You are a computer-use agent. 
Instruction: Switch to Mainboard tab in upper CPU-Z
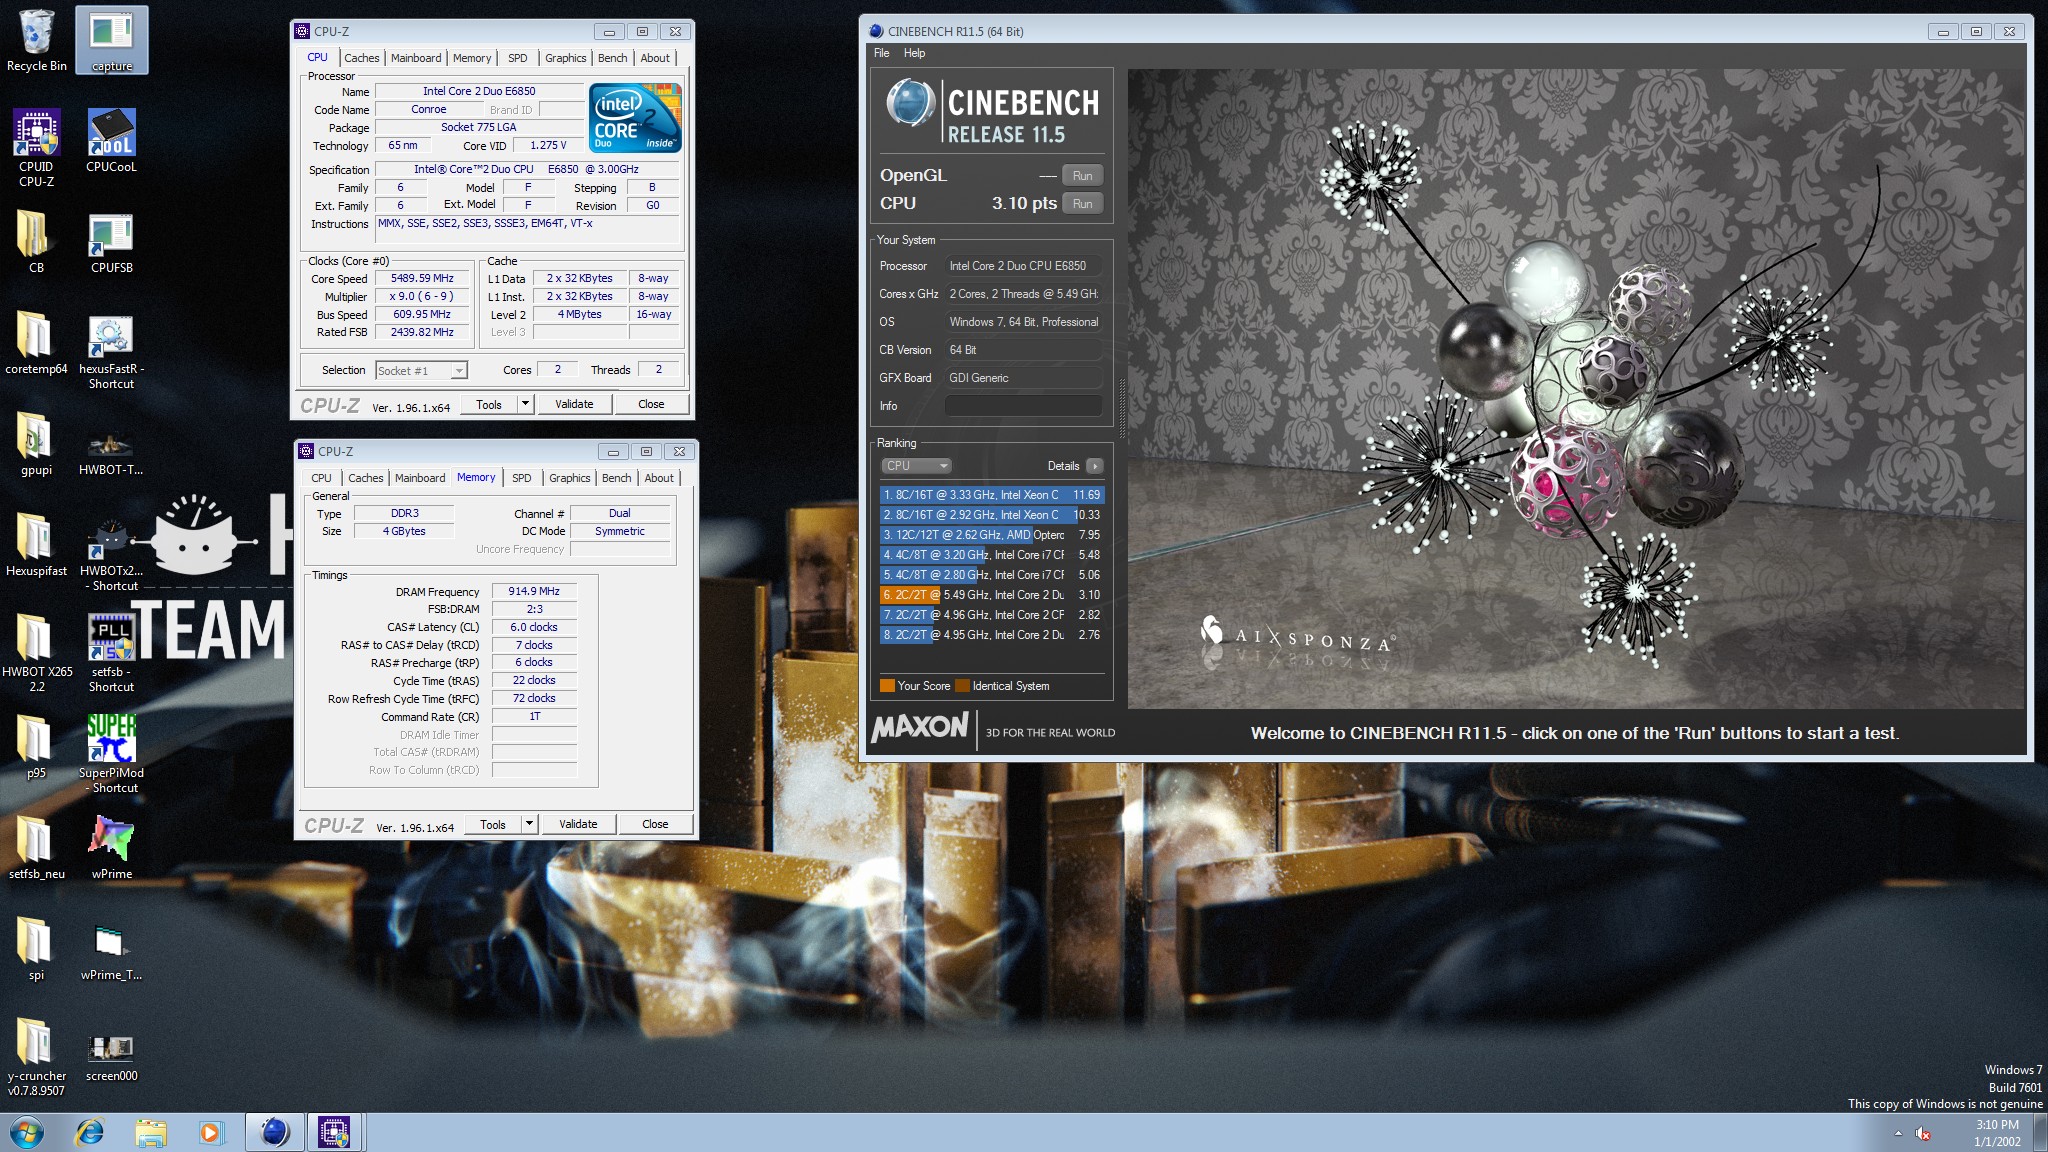[416, 58]
